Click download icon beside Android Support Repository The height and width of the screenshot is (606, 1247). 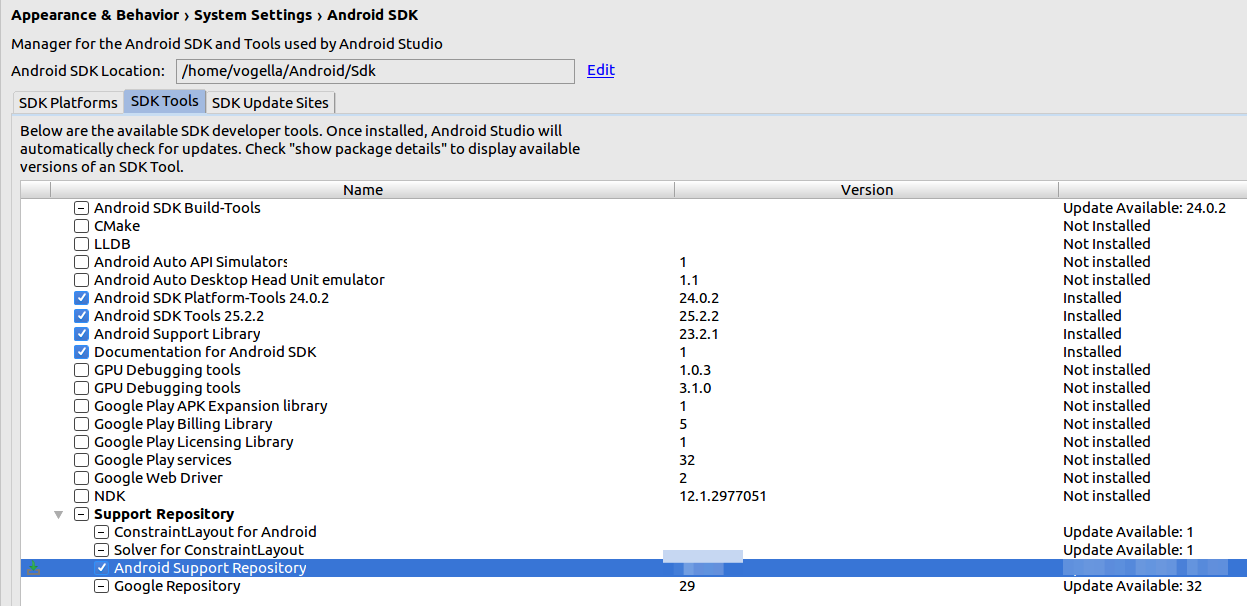tap(33, 568)
